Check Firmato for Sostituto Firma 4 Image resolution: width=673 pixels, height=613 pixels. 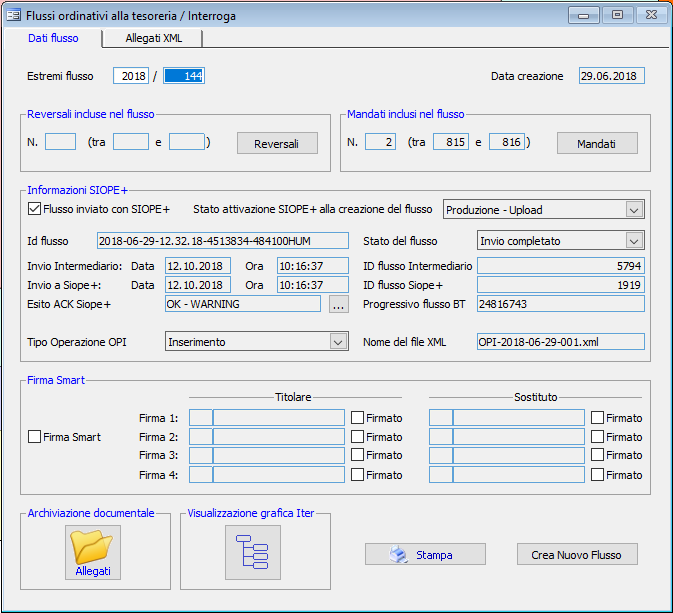(x=597, y=474)
